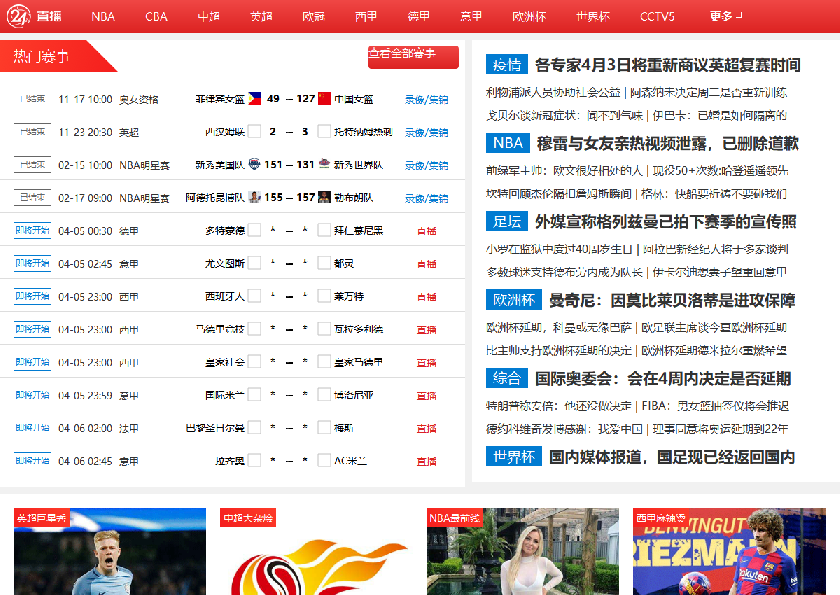The height and width of the screenshot is (595, 840).
Task: Select the 莱万特 team logo placeholder
Action: tap(324, 296)
